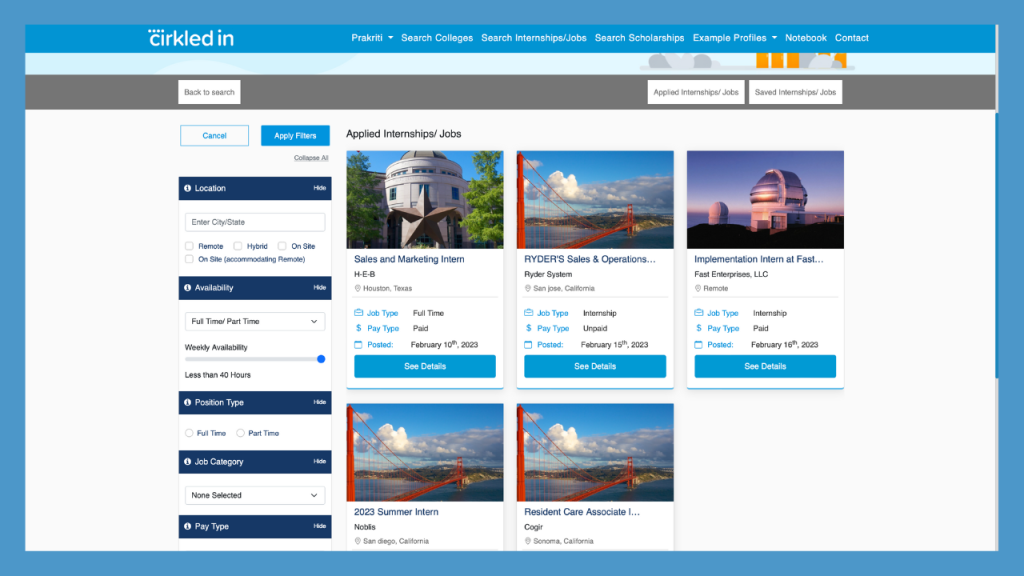The height and width of the screenshot is (576, 1024).
Task: Hide the Availability filter section
Action: 319,287
